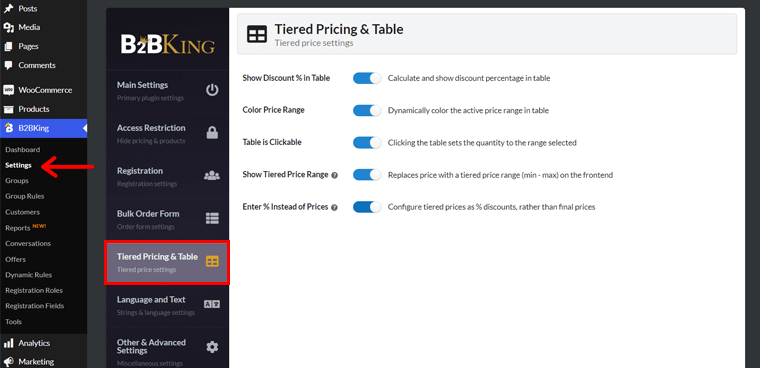
Task: Open WooCommerce in the admin menu
Action: point(44,90)
